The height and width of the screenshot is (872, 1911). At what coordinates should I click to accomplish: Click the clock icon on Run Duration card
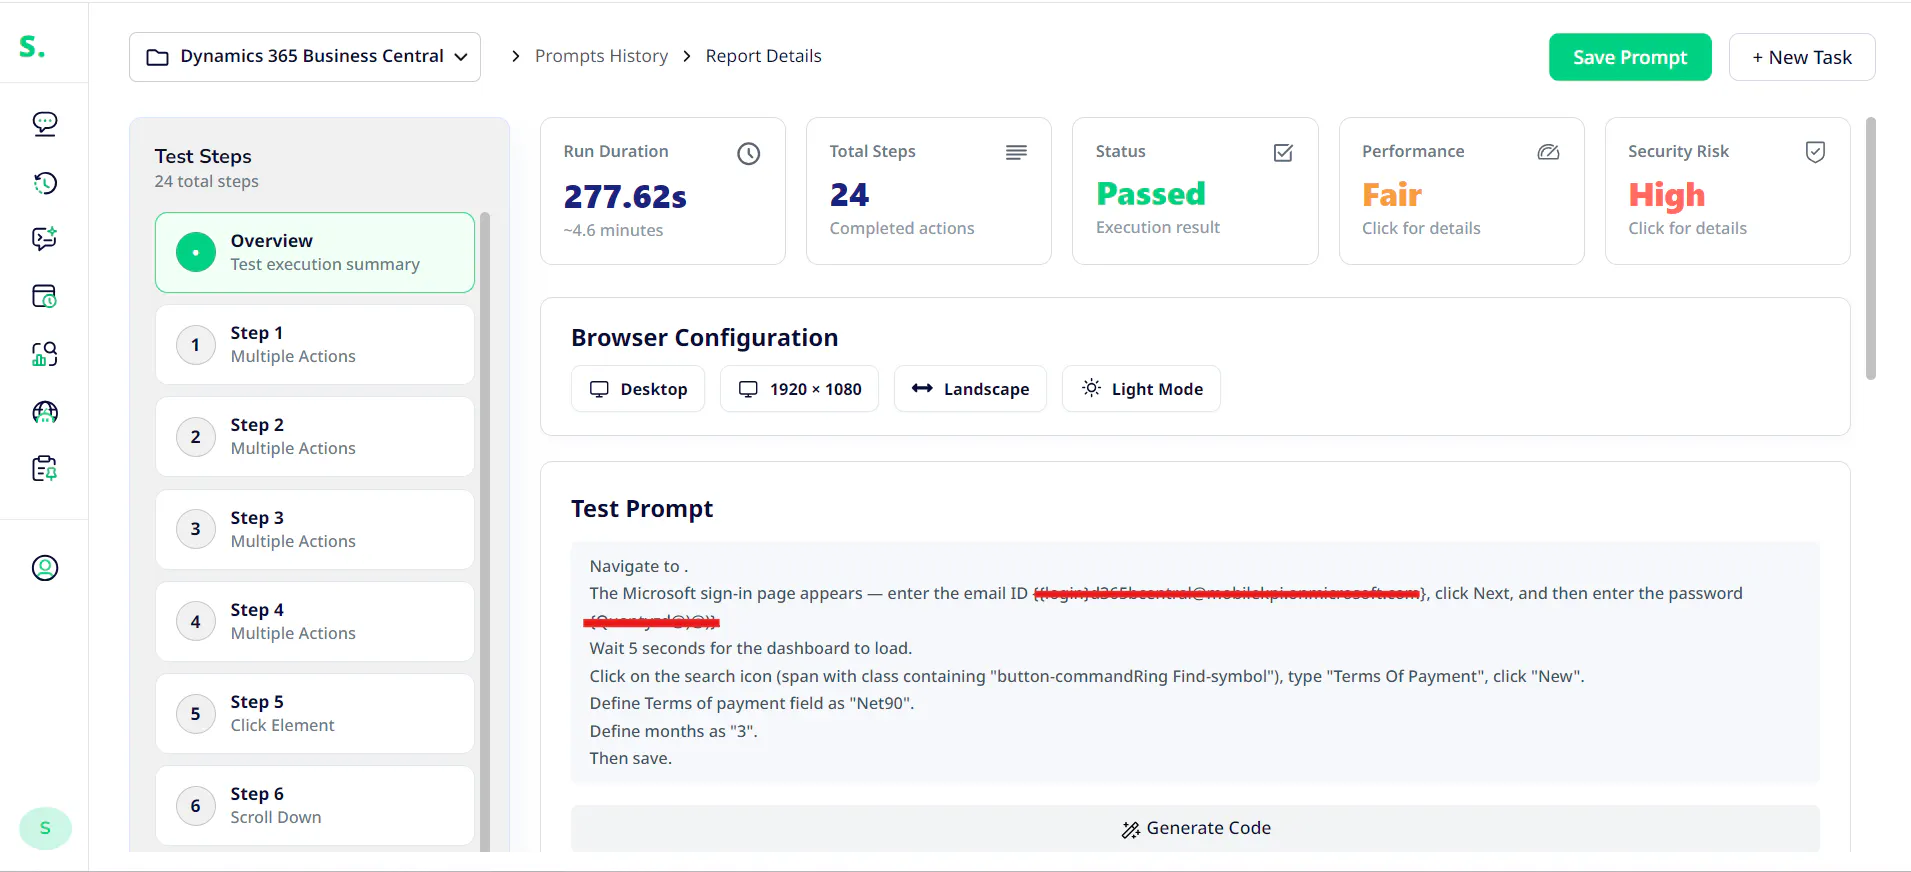tap(749, 153)
